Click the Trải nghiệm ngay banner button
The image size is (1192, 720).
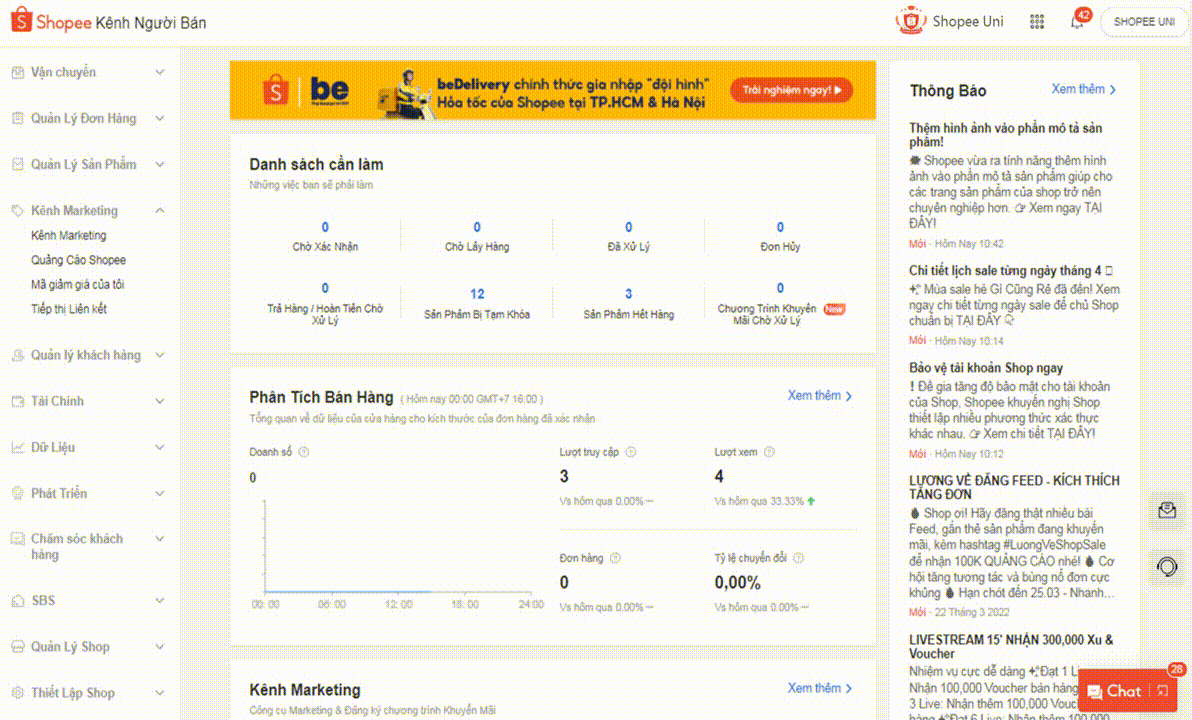(791, 90)
